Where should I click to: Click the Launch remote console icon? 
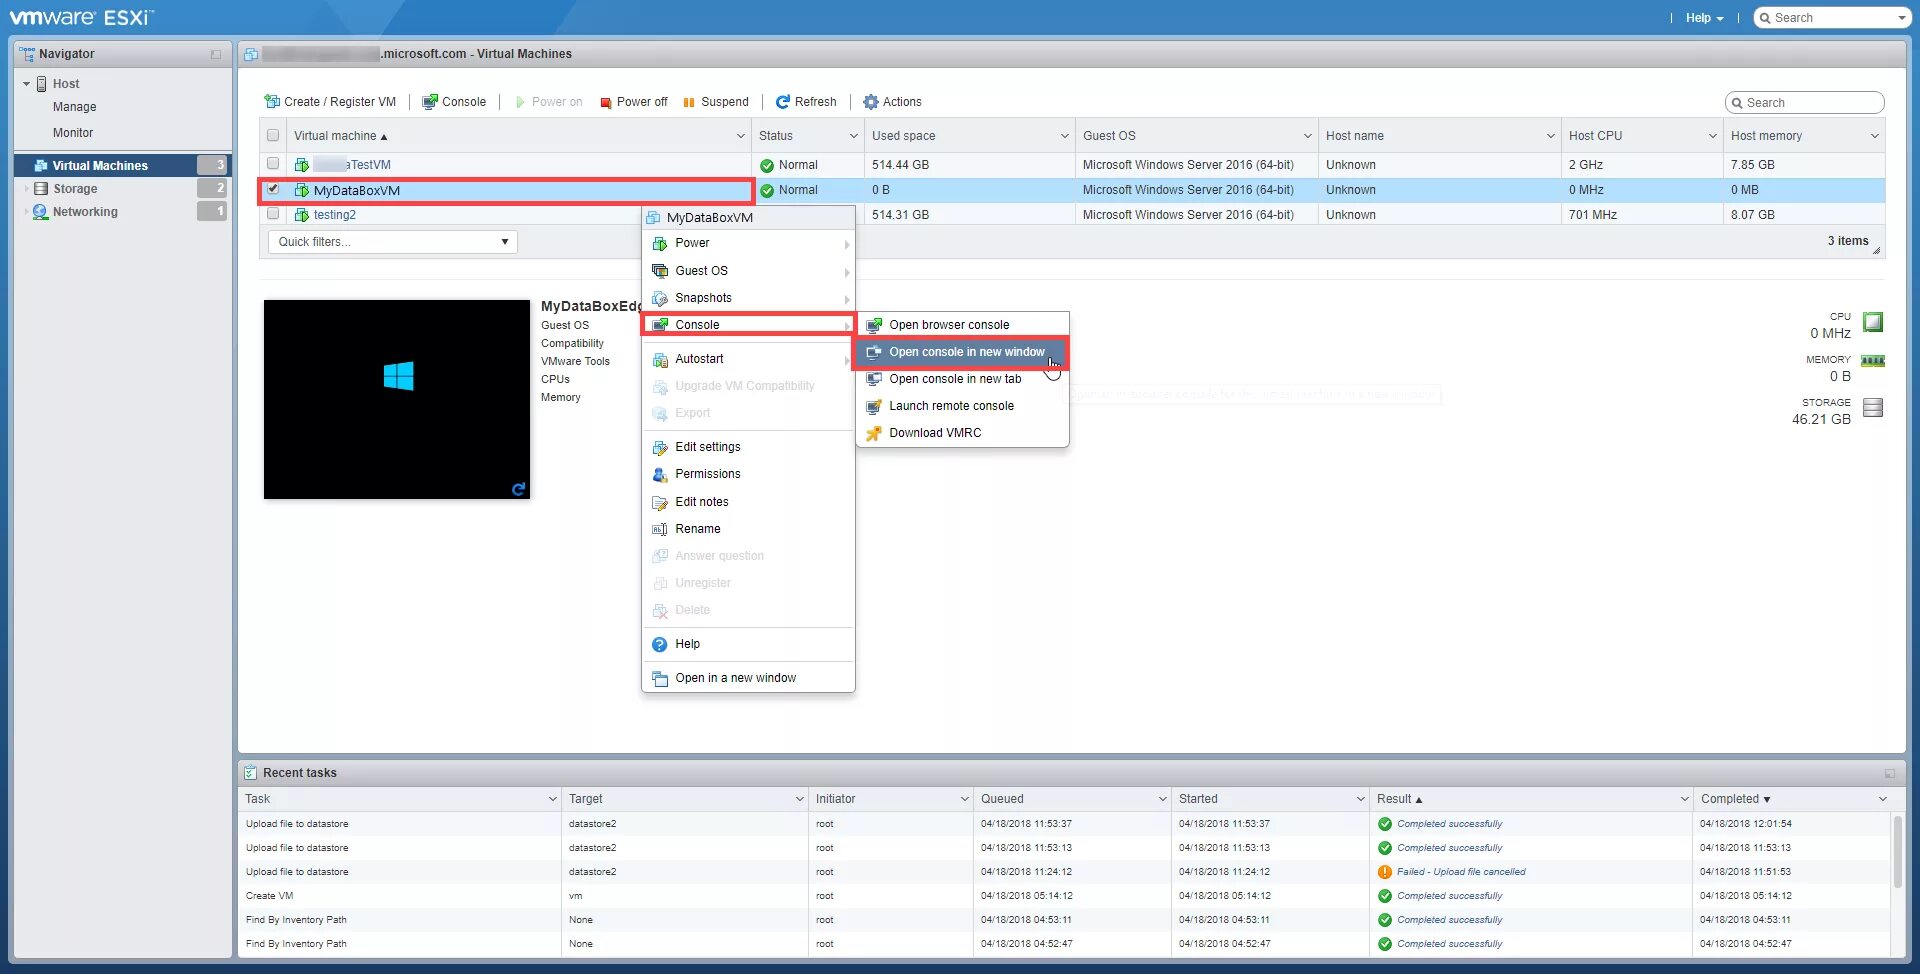[x=874, y=406]
